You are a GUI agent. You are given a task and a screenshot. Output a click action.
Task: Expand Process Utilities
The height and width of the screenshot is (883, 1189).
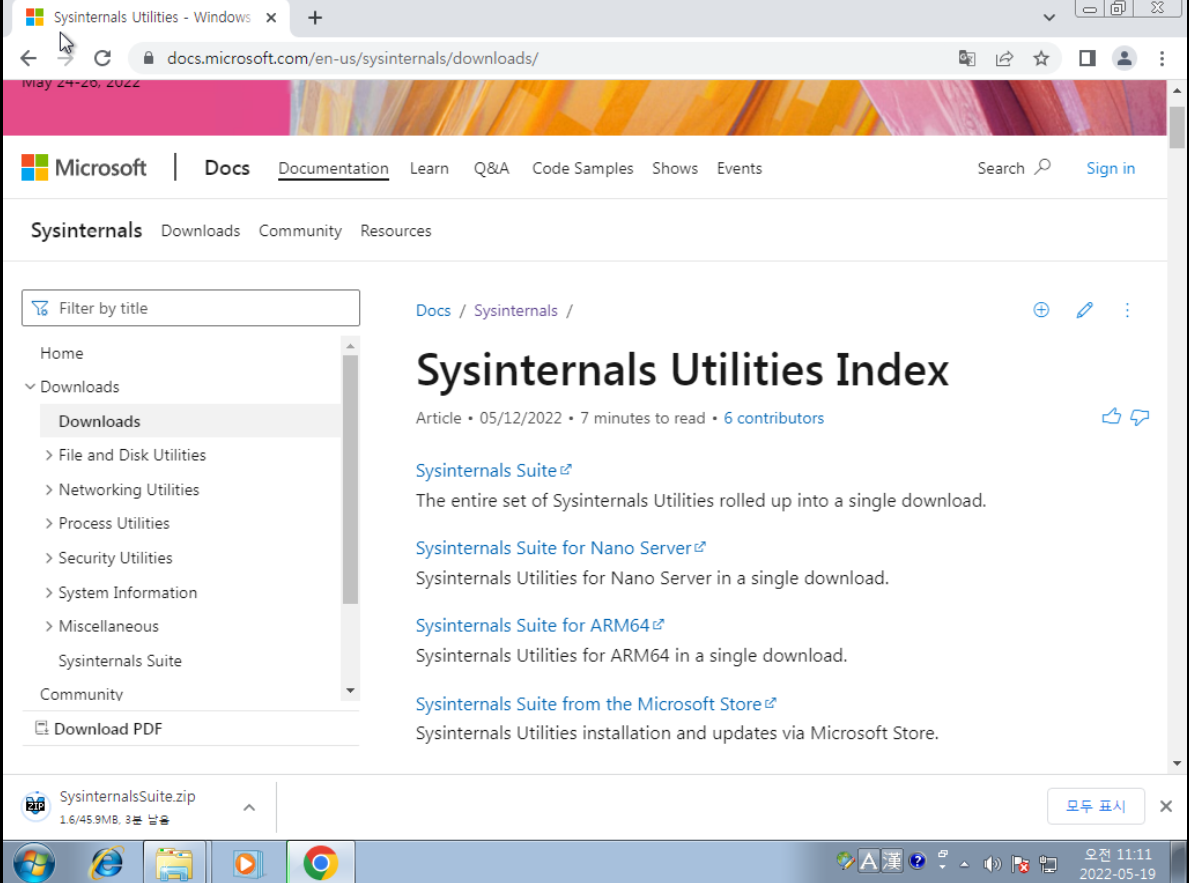(49, 523)
